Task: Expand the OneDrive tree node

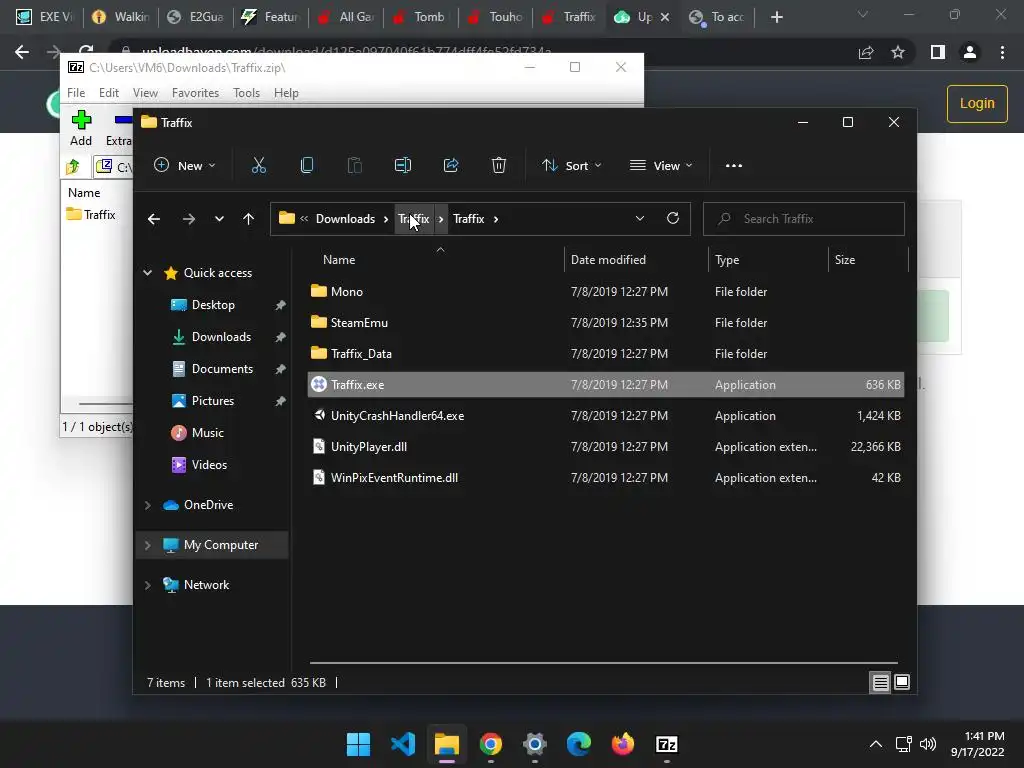Action: pyautogui.click(x=148, y=505)
